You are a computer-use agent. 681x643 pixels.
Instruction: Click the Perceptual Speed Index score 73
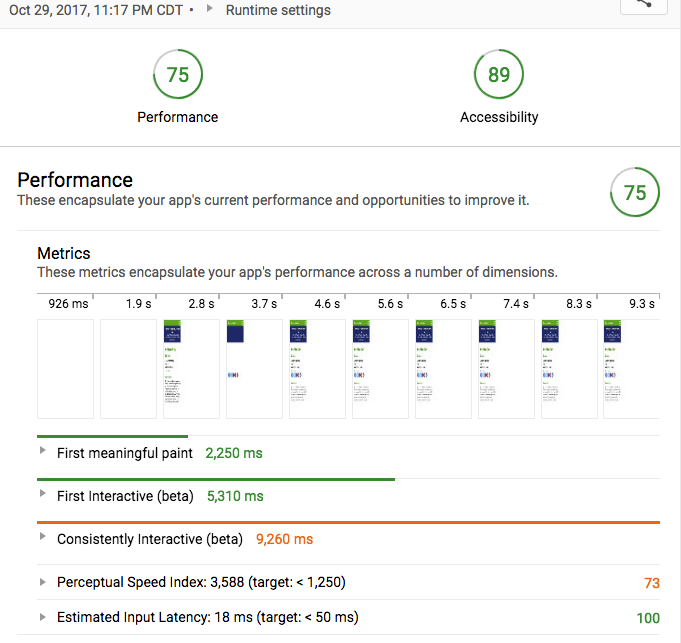(652, 582)
